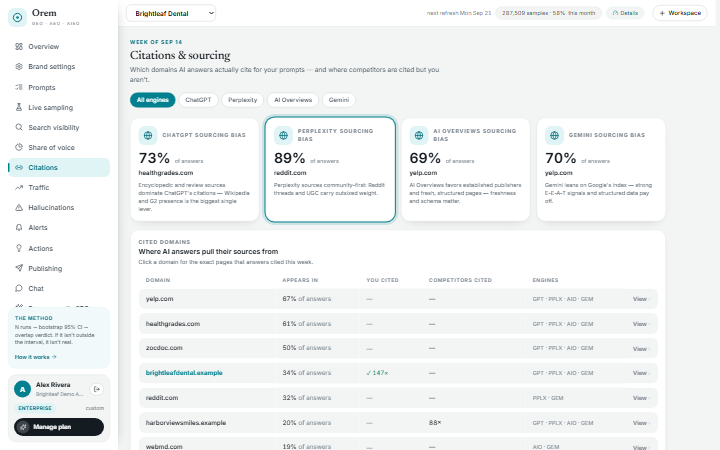Click the Hallucinations warning icon

pos(19,208)
